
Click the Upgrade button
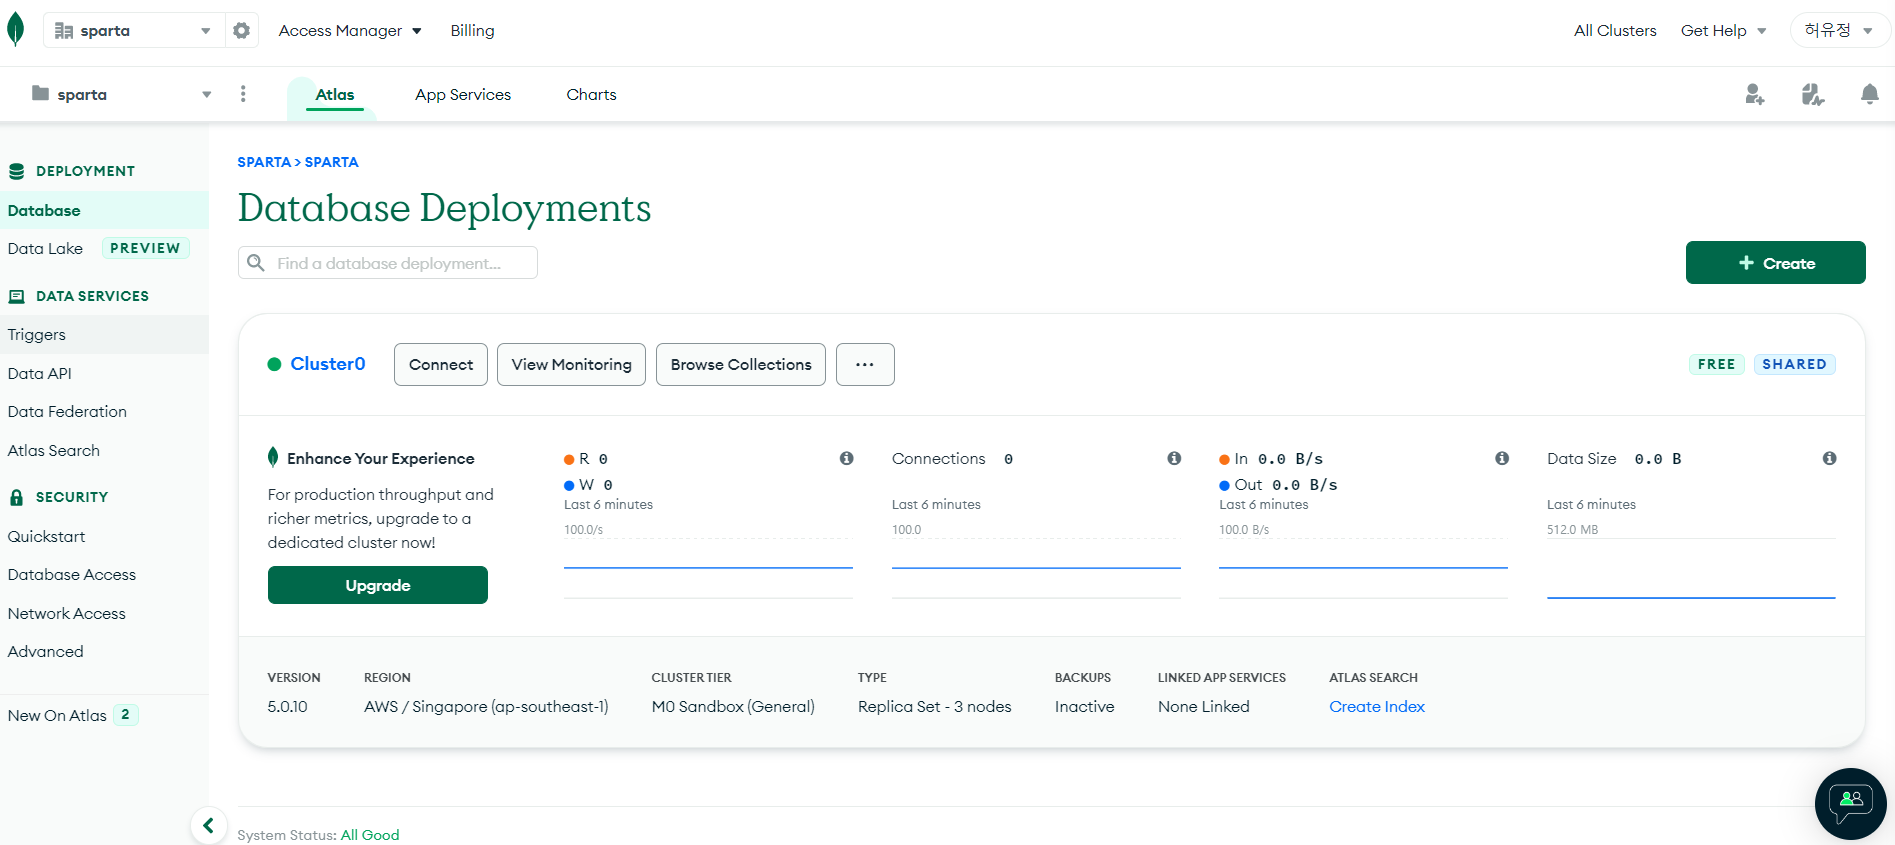(x=378, y=585)
